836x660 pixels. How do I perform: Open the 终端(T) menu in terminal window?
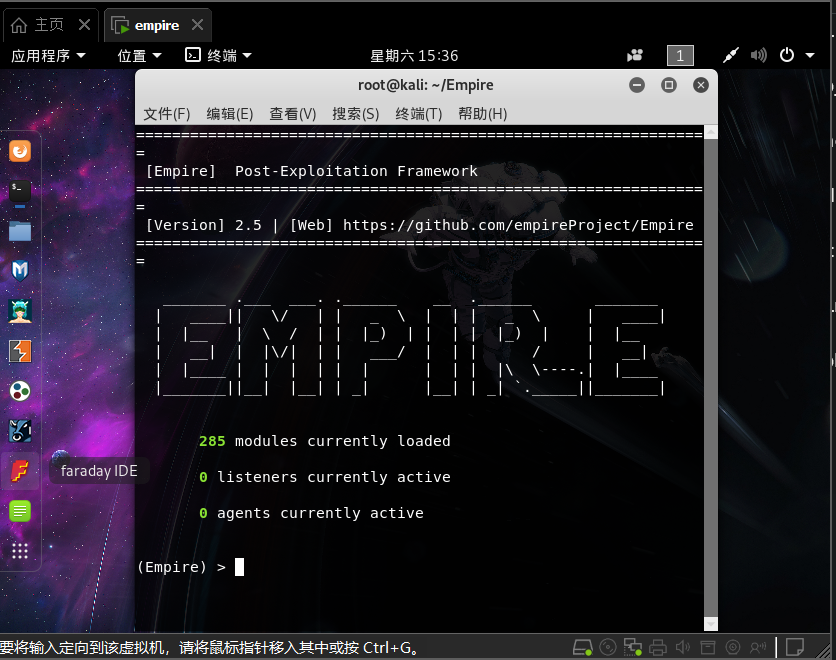(419, 114)
